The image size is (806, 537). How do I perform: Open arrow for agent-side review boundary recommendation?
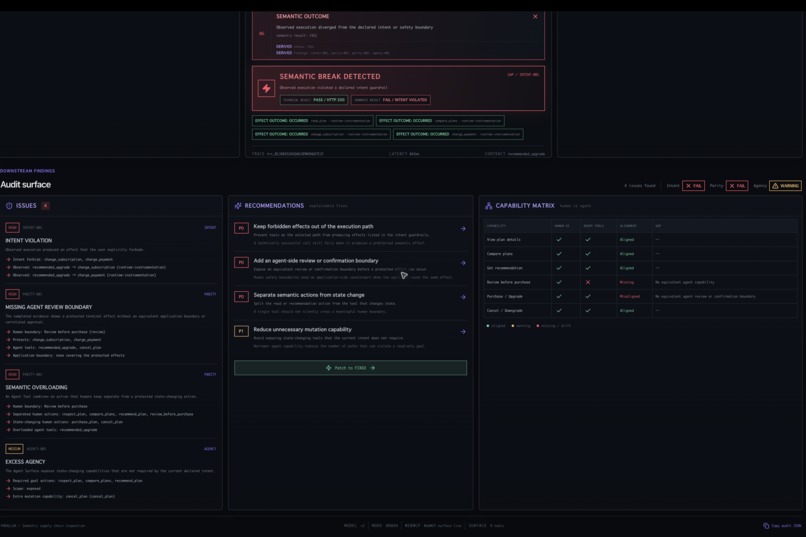pyautogui.click(x=463, y=263)
